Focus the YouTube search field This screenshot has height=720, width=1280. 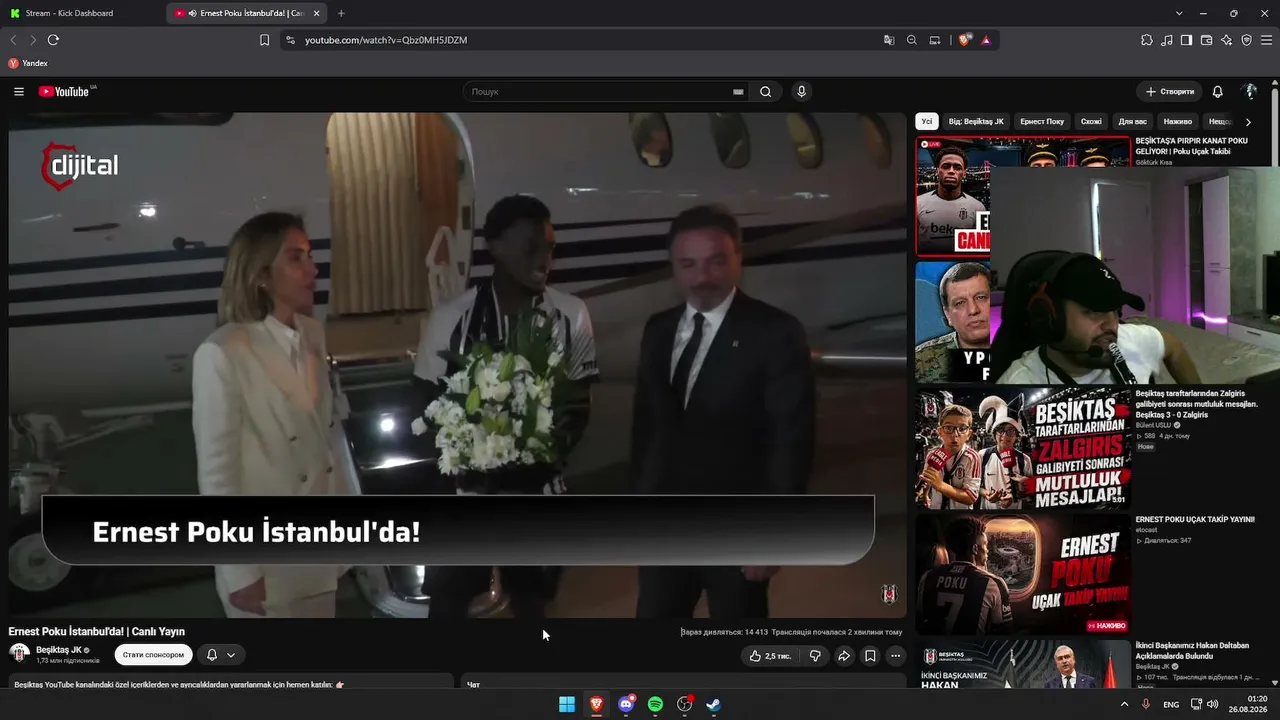[600, 92]
